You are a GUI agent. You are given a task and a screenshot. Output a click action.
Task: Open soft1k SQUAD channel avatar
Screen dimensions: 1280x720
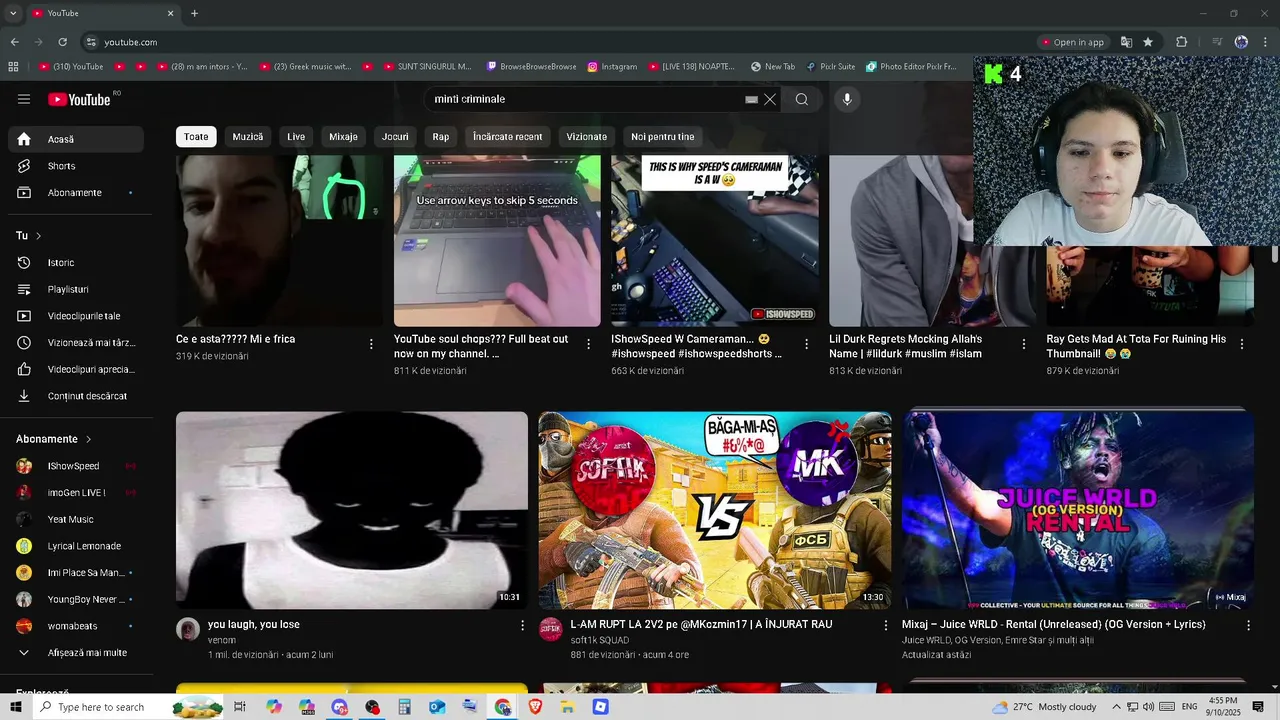[x=551, y=629]
